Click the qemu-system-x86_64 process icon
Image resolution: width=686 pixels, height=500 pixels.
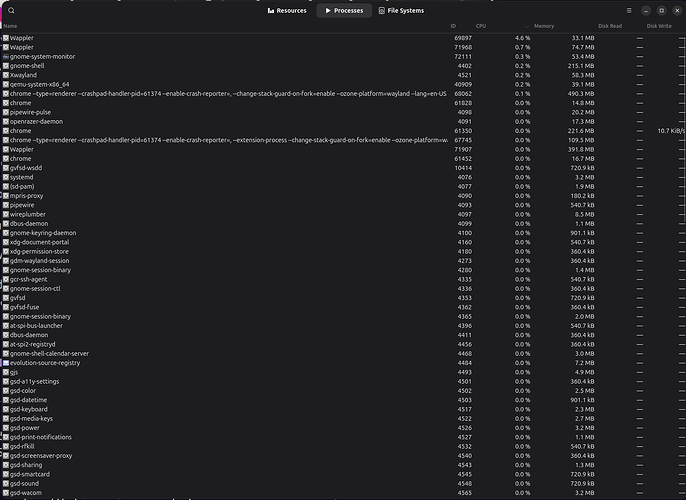tap(5, 85)
